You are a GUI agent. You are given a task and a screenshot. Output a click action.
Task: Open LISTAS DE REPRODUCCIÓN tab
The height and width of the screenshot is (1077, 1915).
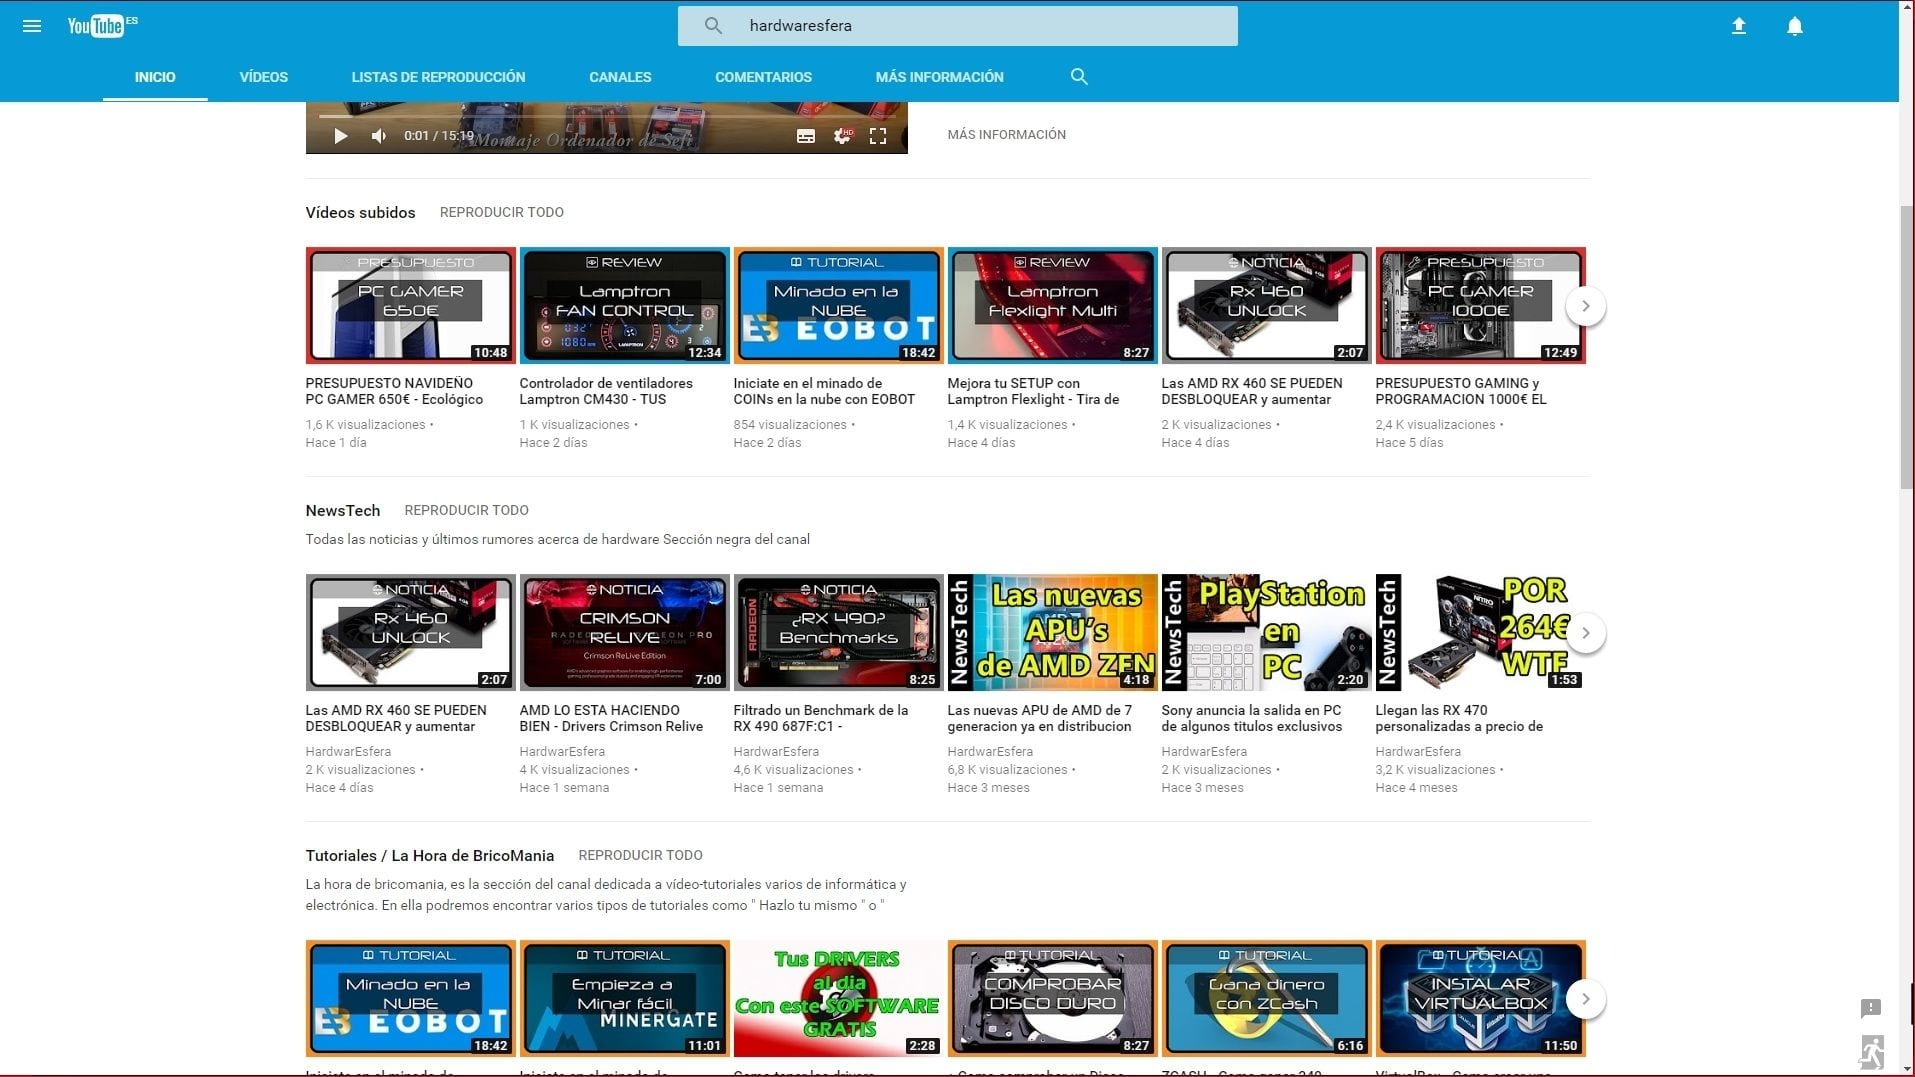click(x=438, y=77)
